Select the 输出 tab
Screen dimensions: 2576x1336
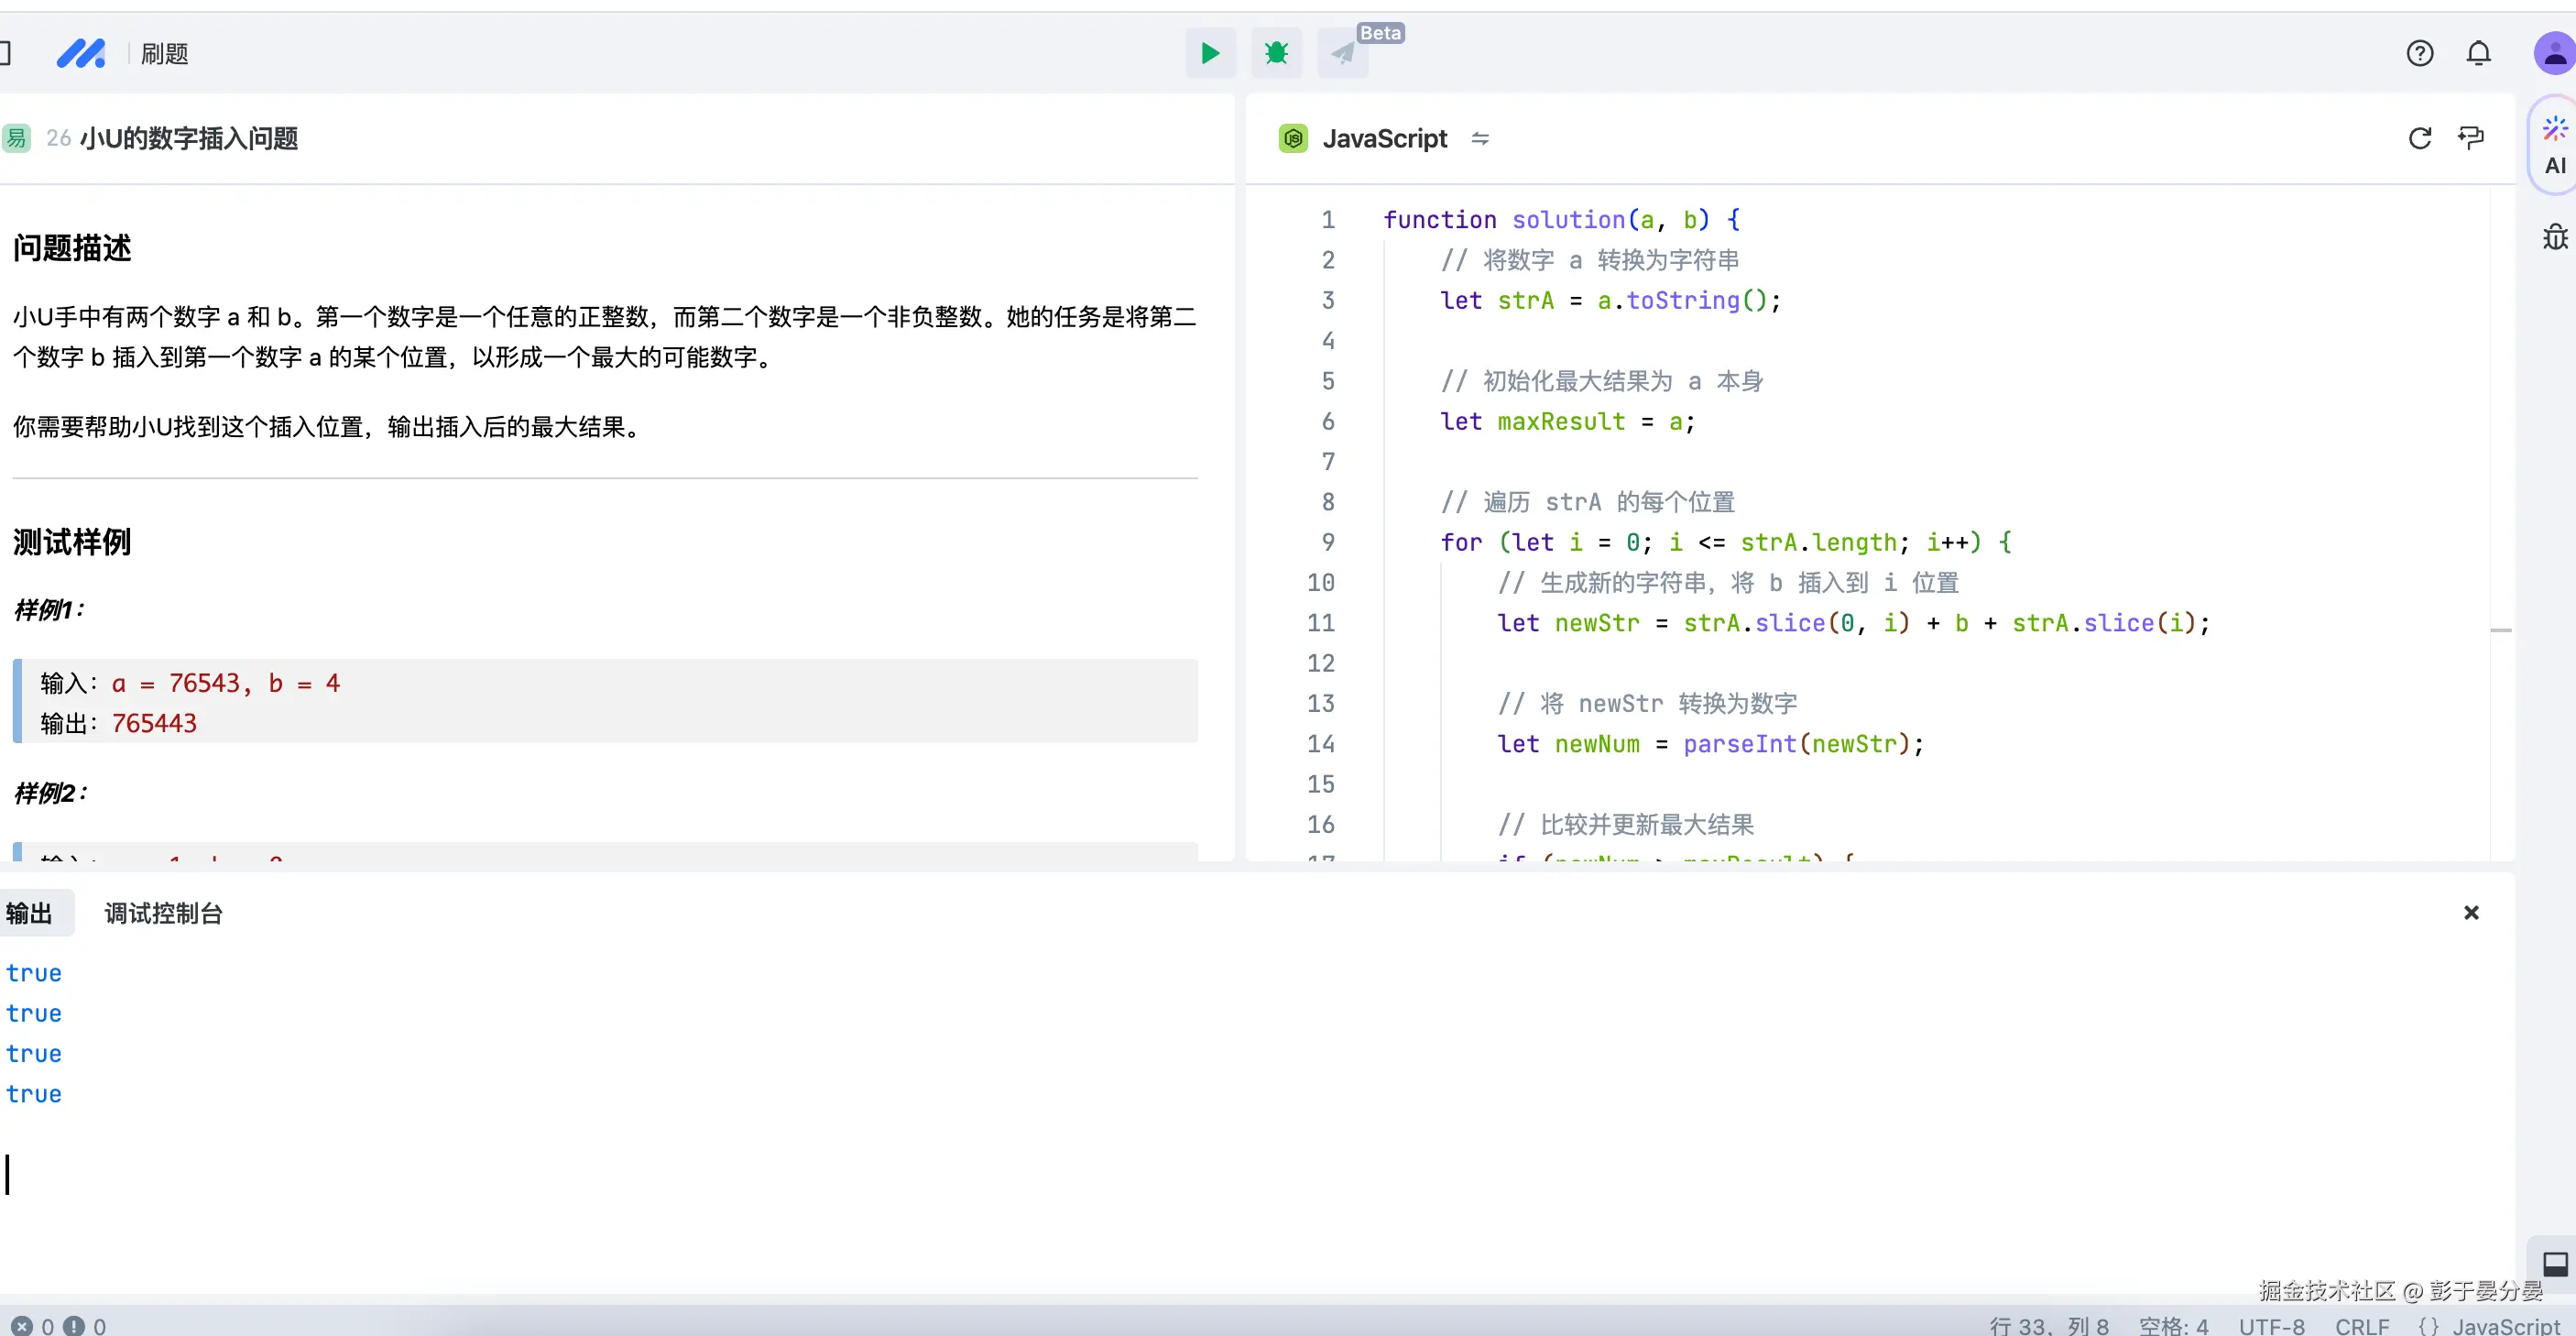point(30,913)
